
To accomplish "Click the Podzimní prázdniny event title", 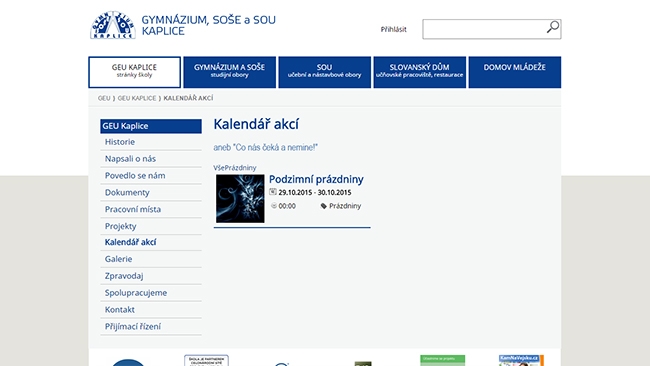I will click(x=316, y=179).
